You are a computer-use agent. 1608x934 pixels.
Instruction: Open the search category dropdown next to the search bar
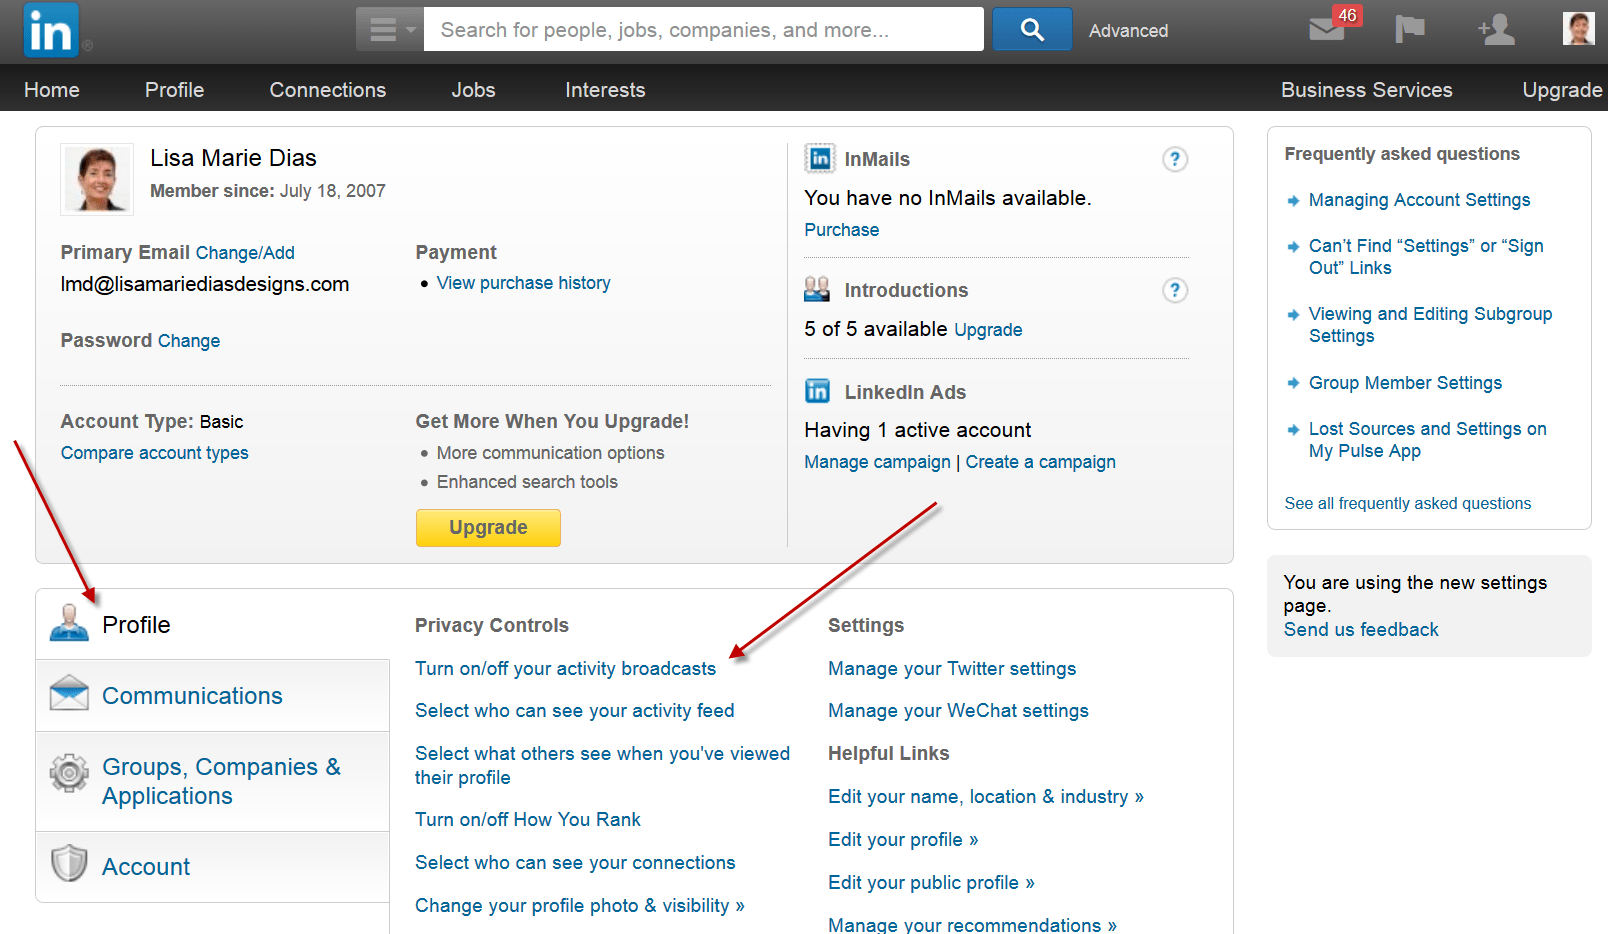[x=389, y=29]
